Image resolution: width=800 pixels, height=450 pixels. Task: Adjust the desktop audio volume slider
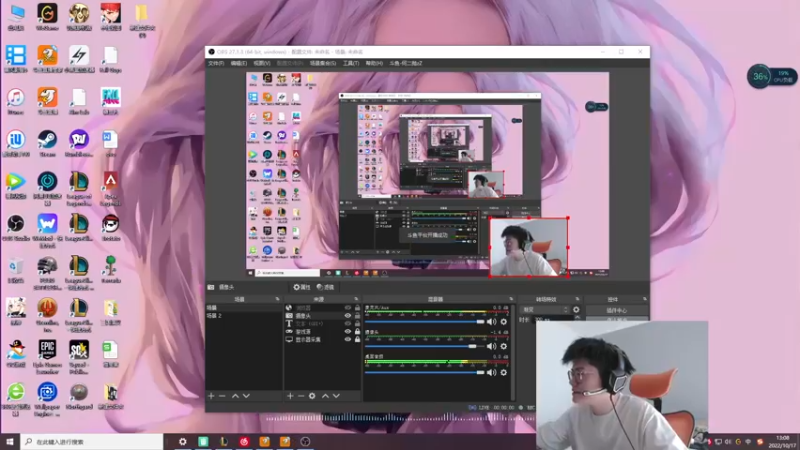pos(424,372)
